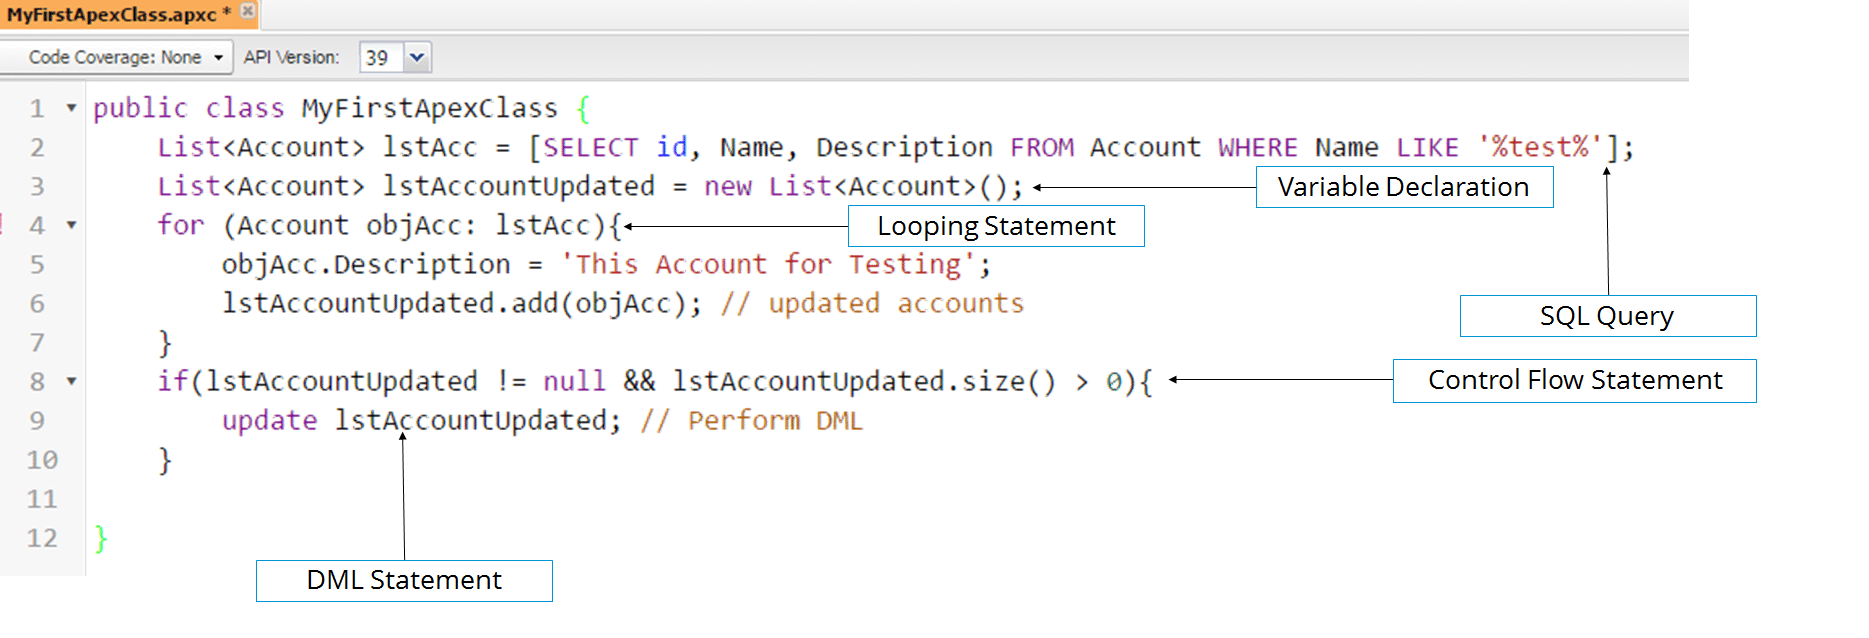1869x638 pixels.
Task: Collapse the for loop at line 4
Action: 71,225
